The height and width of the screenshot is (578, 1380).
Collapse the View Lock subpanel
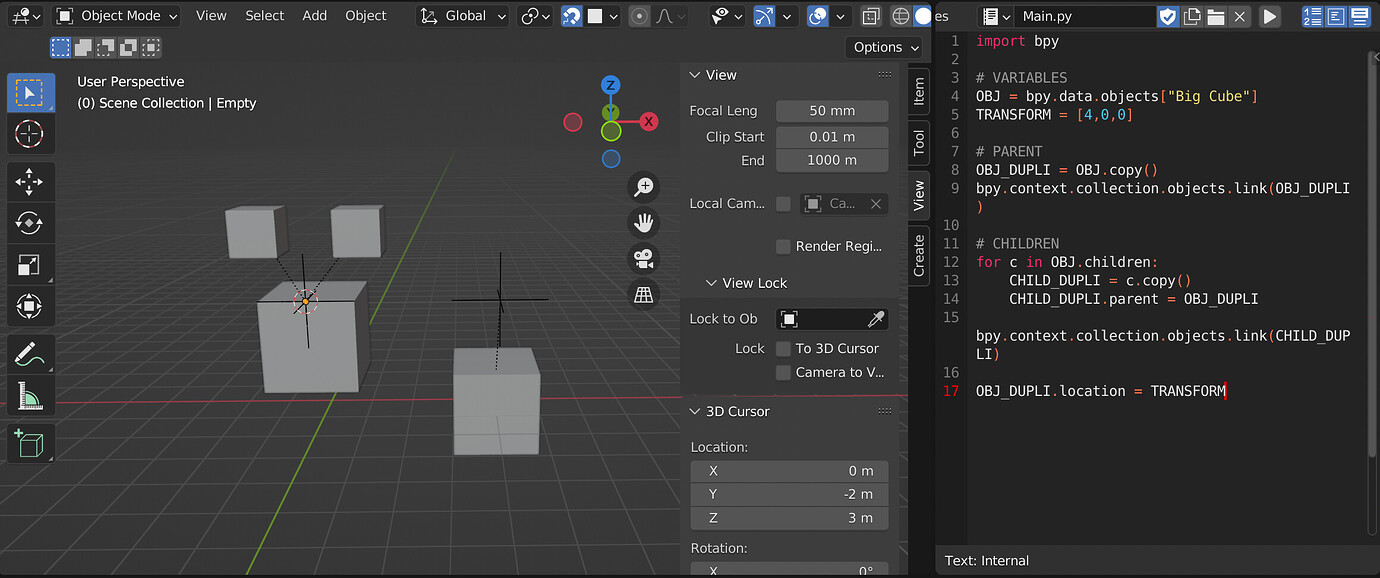[712, 283]
